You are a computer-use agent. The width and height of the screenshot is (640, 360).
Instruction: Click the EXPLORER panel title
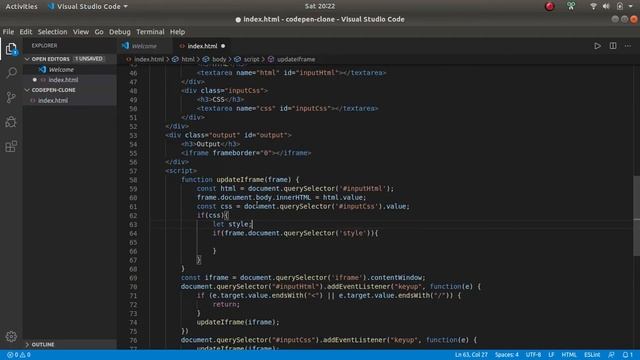point(44,46)
